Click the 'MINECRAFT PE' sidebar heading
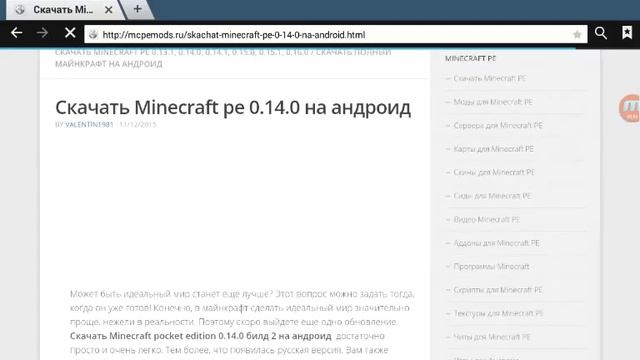 coord(471,59)
